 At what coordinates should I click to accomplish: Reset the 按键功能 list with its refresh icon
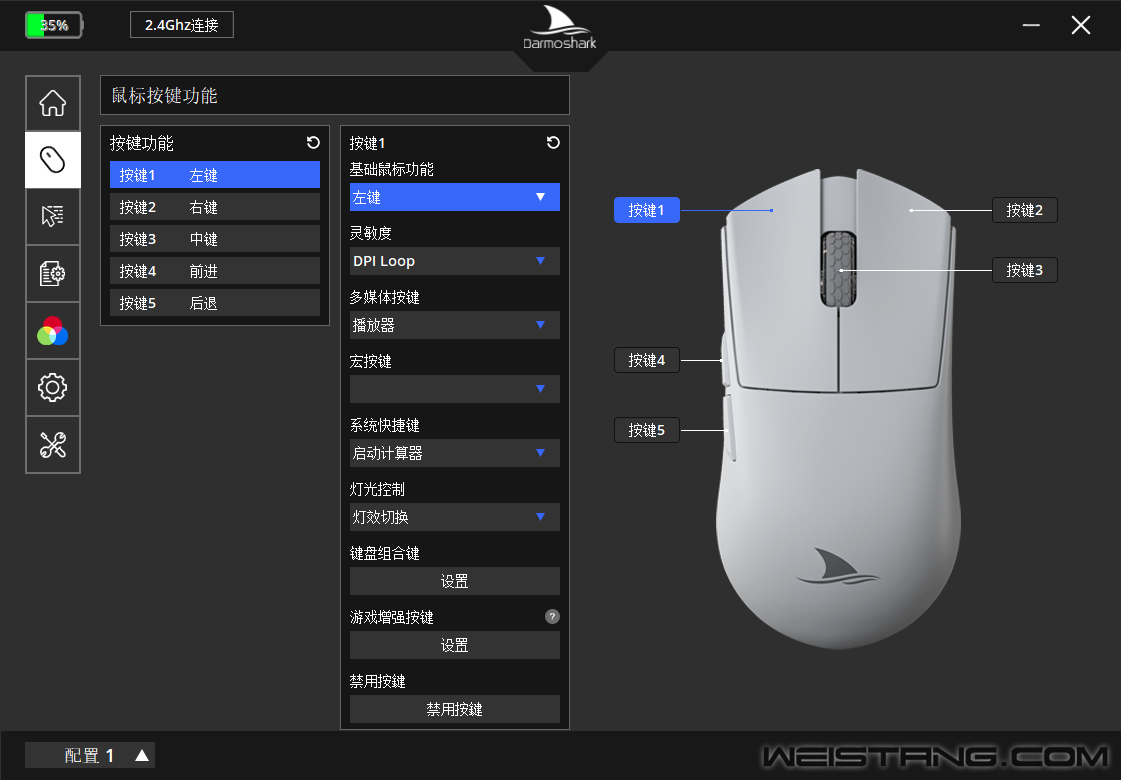click(x=313, y=142)
